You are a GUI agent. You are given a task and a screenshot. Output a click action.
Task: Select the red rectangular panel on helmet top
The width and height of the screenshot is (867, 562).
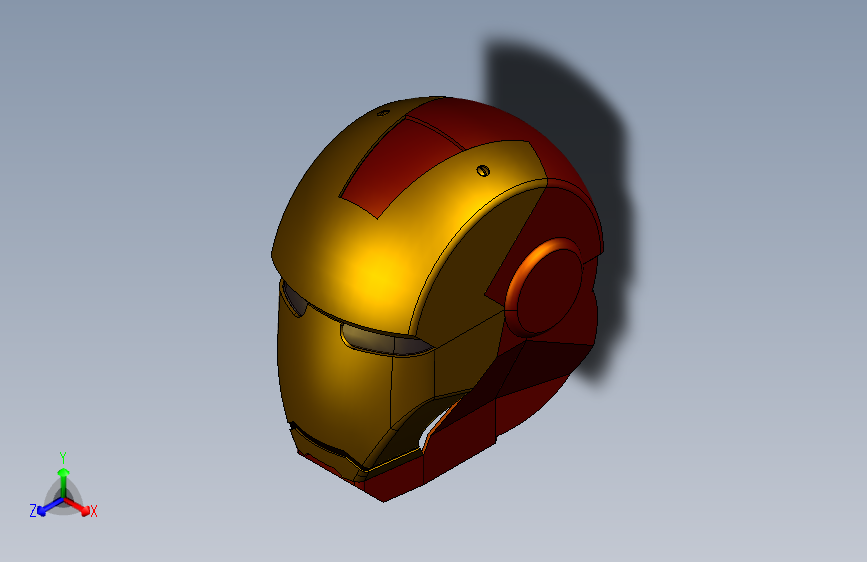(403, 166)
